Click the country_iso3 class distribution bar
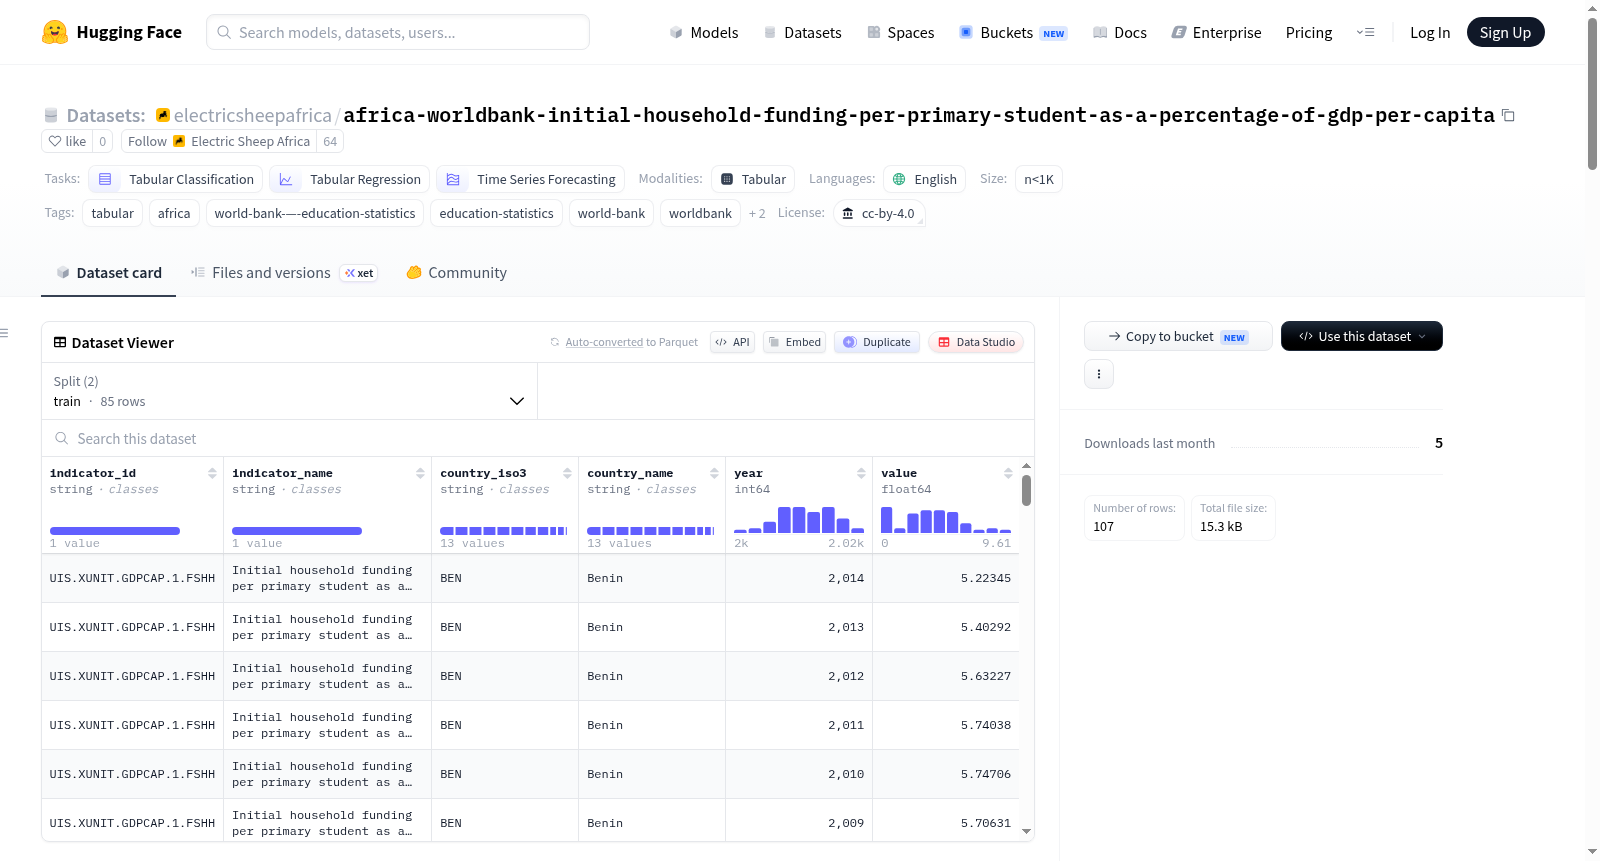 tap(504, 530)
